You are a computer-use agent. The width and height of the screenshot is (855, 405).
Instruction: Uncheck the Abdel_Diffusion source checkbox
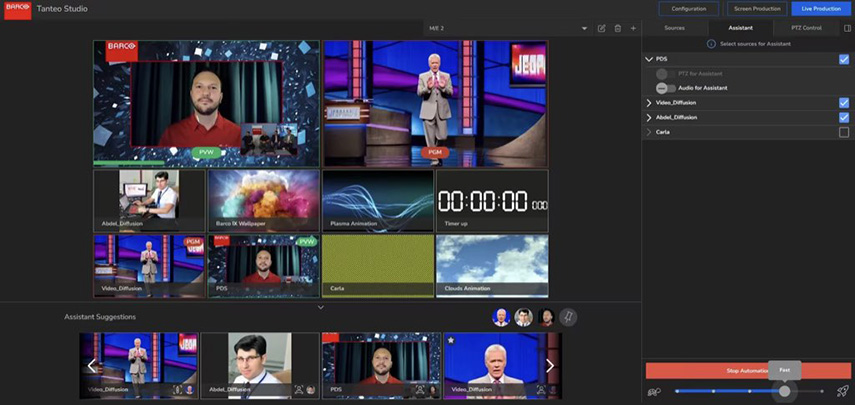click(x=844, y=117)
